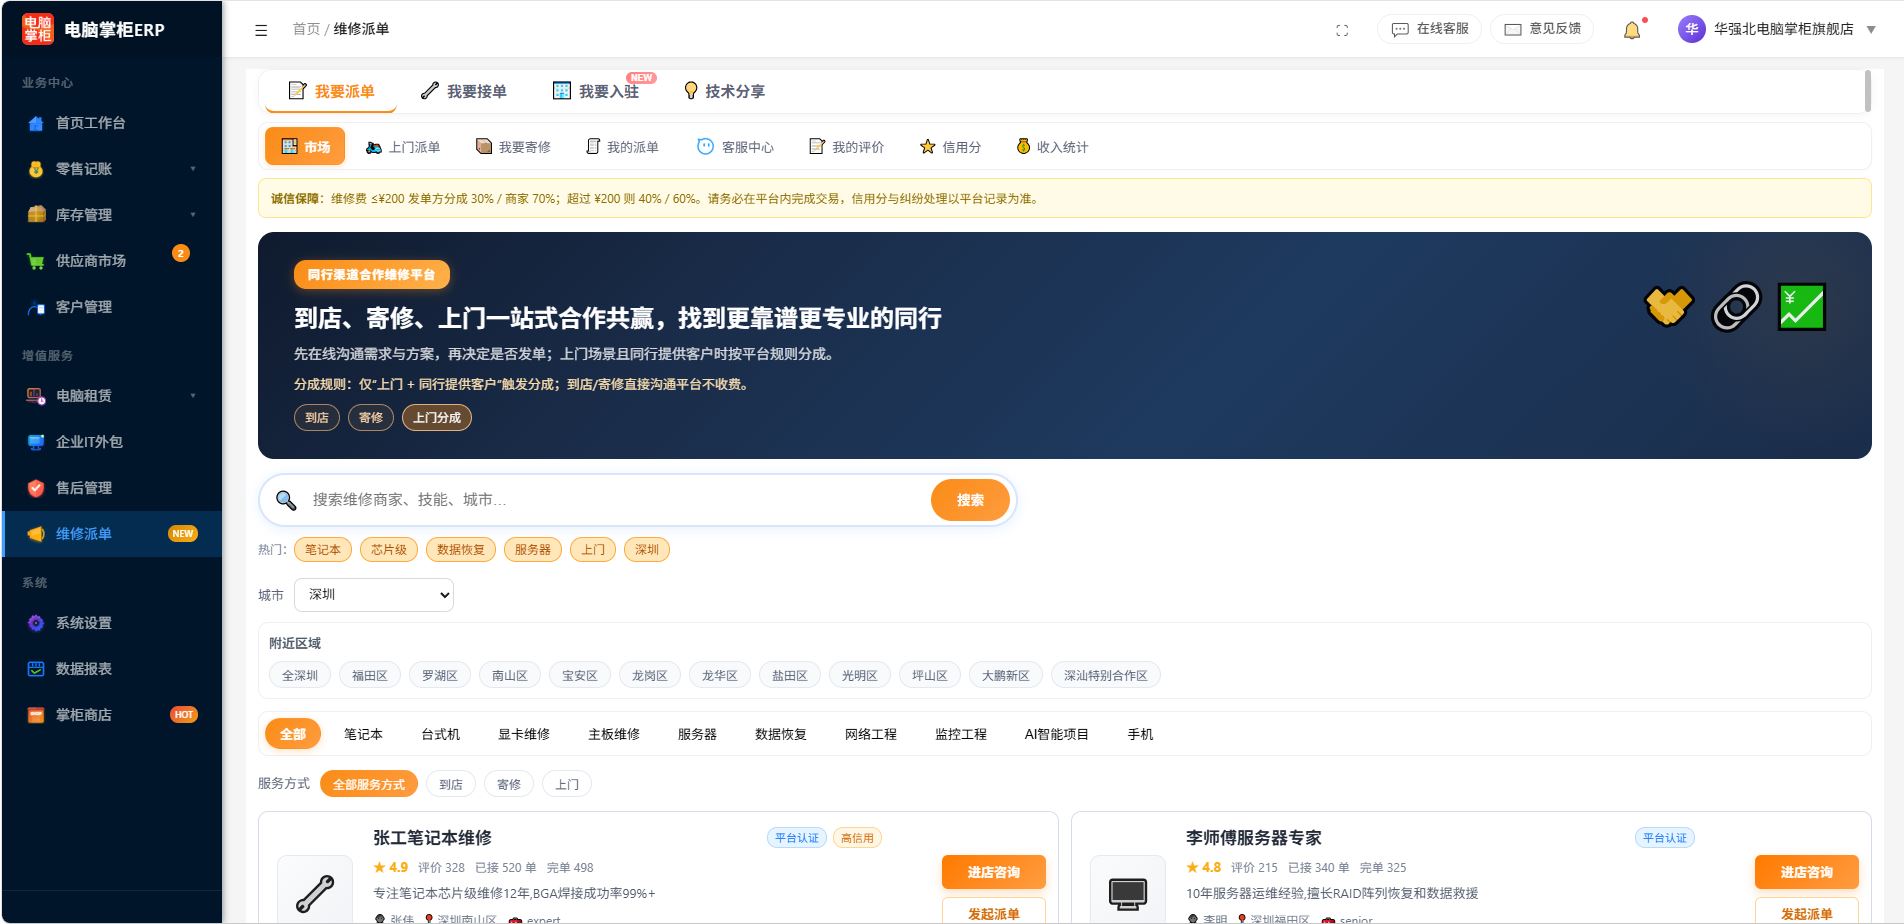Click the orange 搜索 button

970,500
